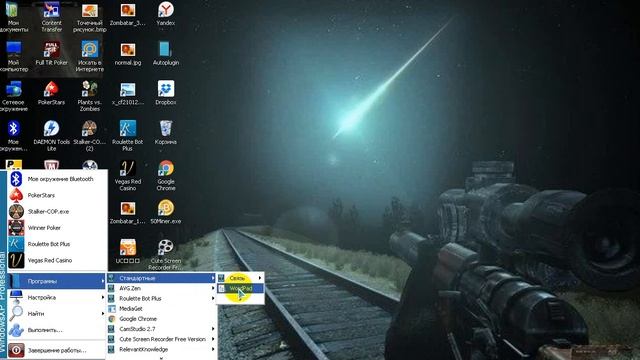Open Искать в Интернете shortcut
640x360 pixels.
click(89, 56)
